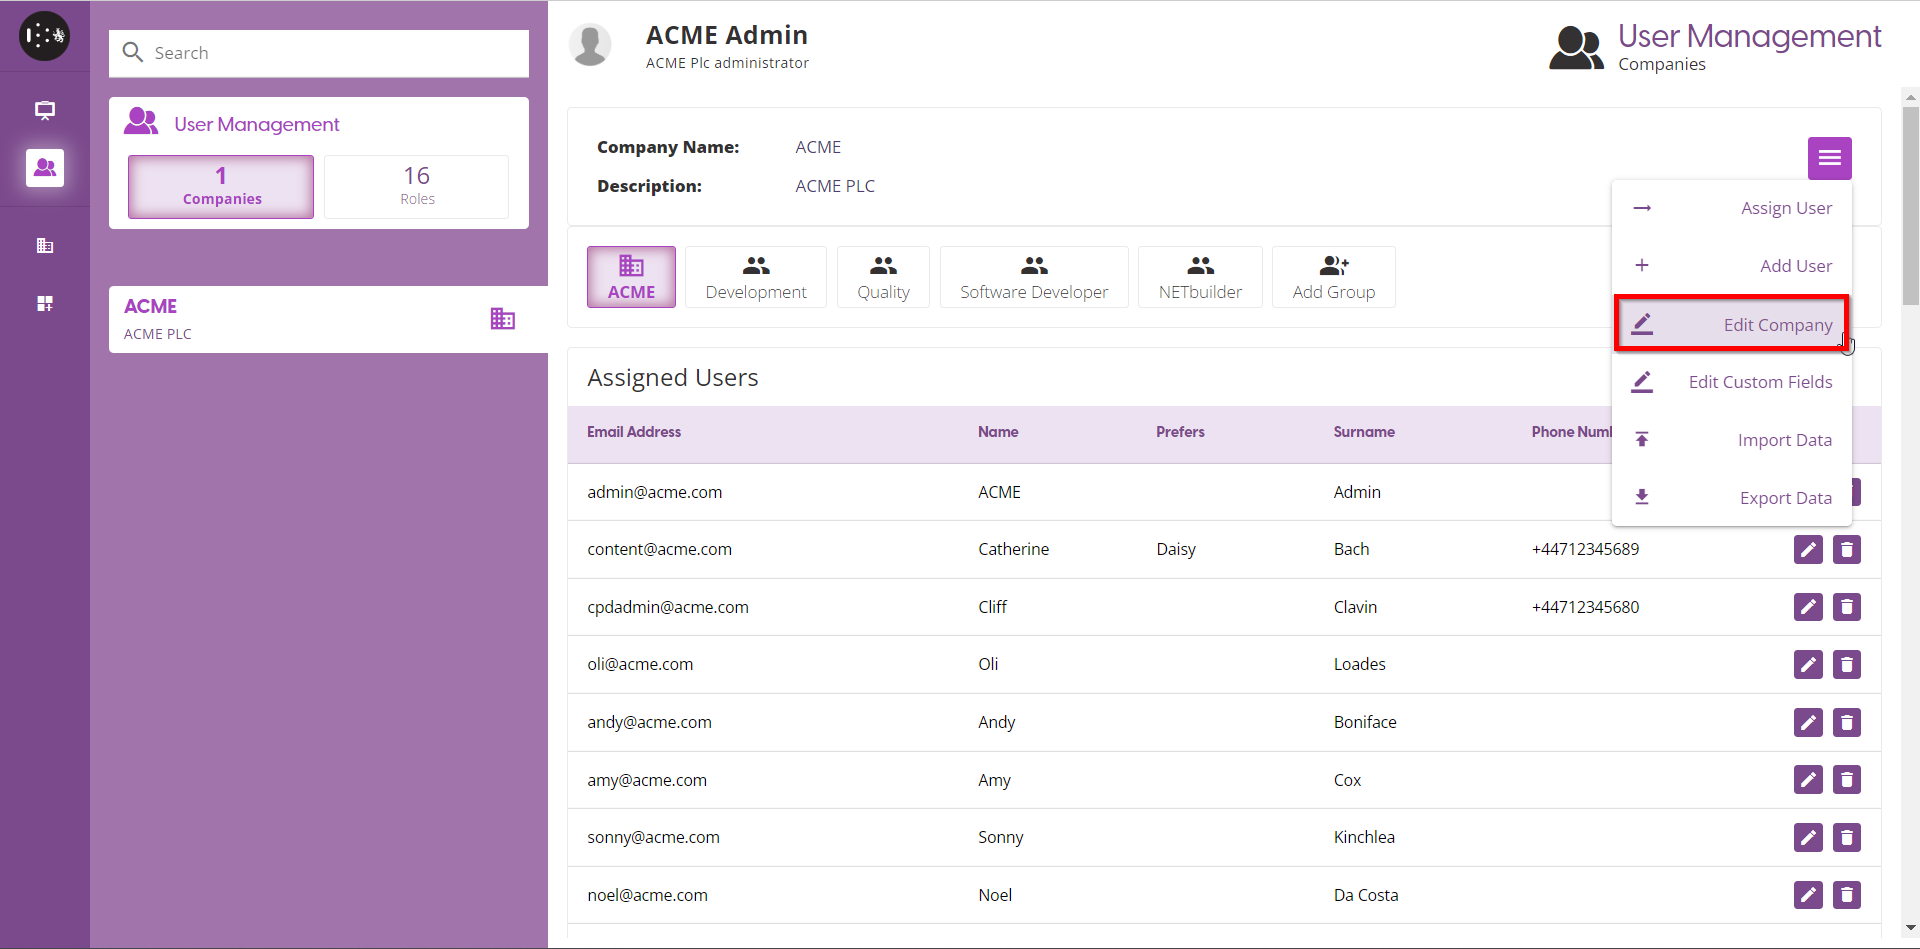The image size is (1920, 949).
Task: Choose Assign User in dropdown menu
Action: point(1732,208)
